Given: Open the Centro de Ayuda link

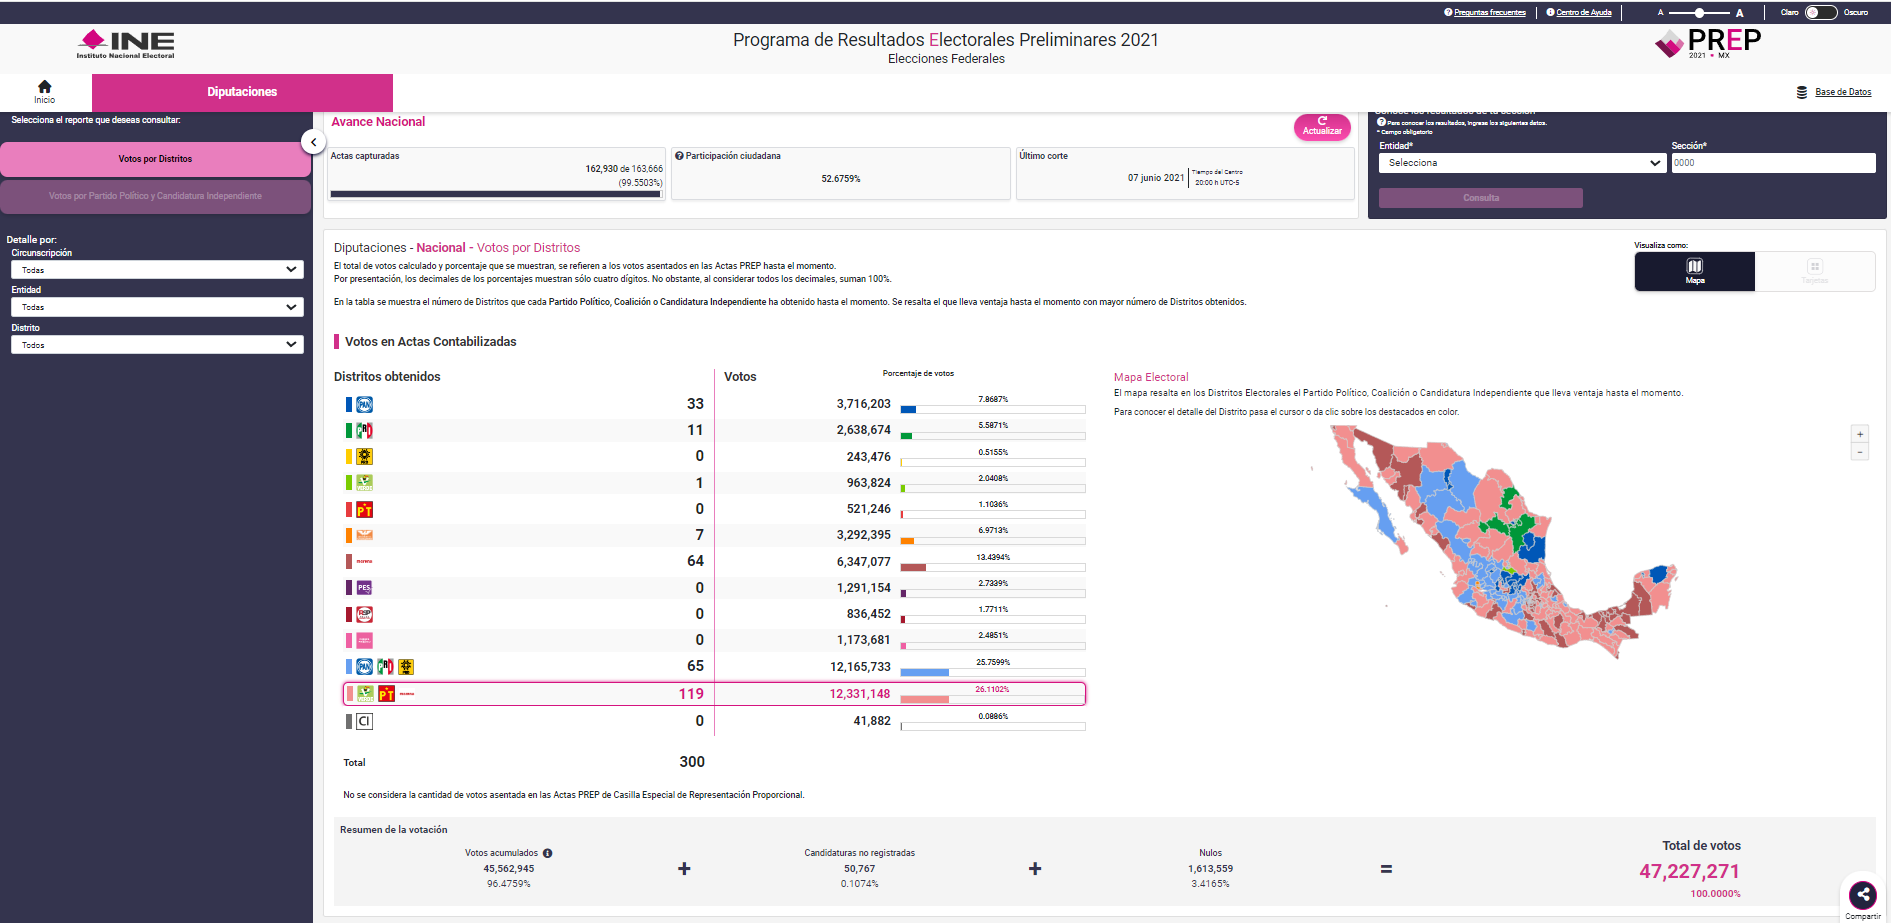Looking at the screenshot, I should pos(1584,13).
